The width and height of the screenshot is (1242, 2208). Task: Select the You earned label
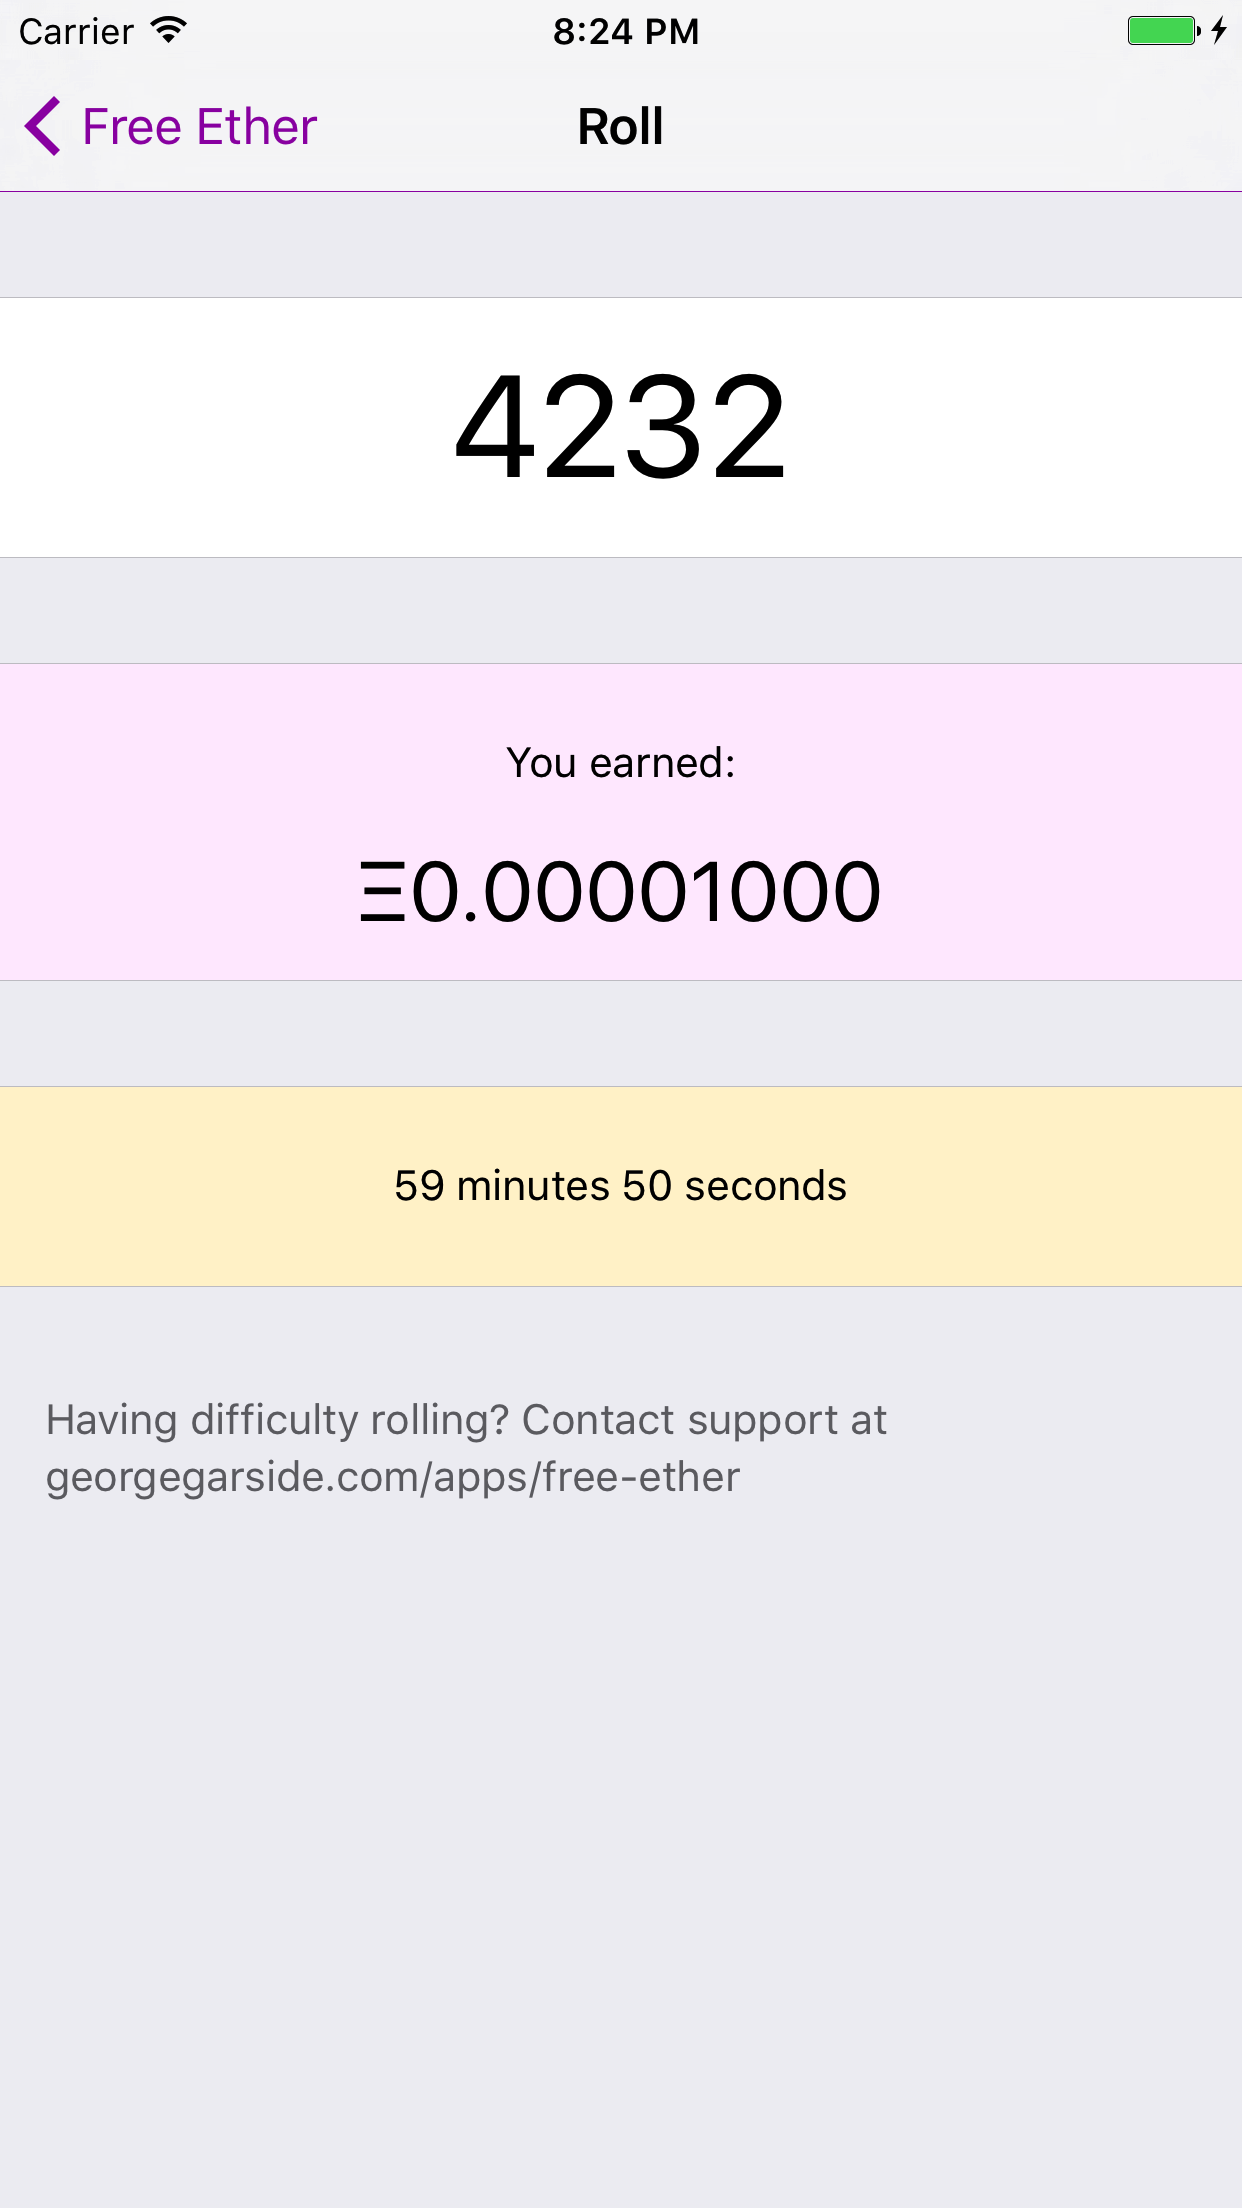[x=621, y=763]
